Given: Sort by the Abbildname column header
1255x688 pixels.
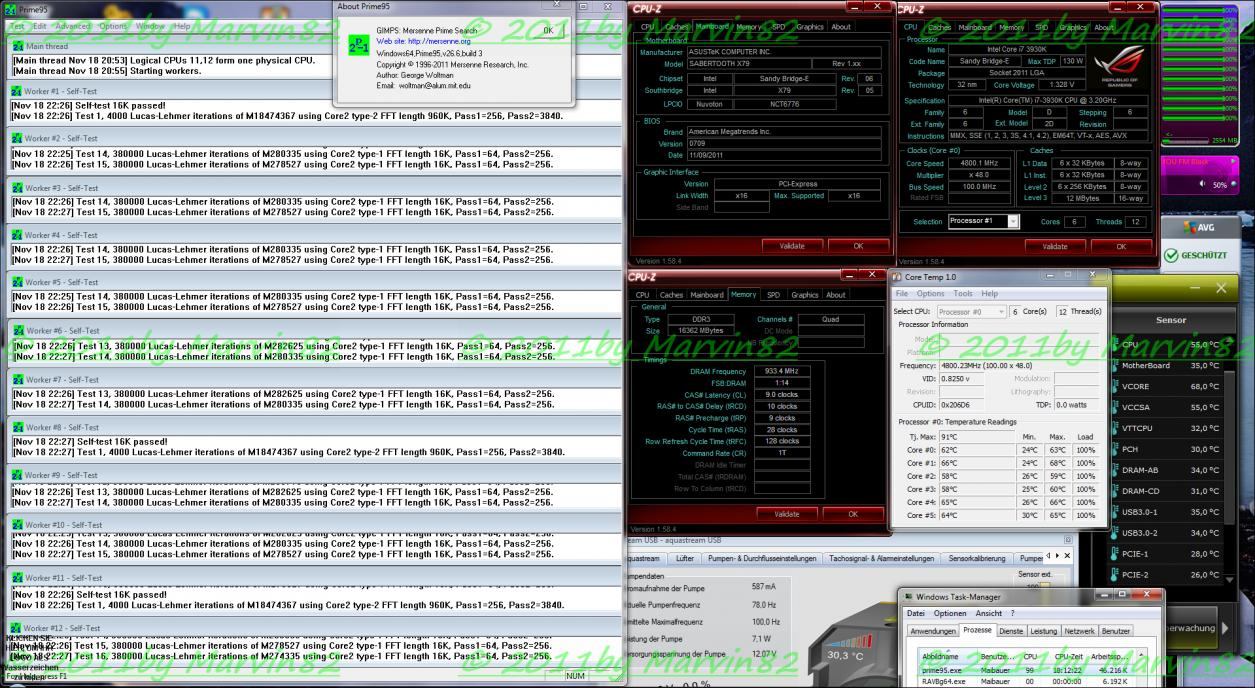Looking at the screenshot, I should coord(946,656).
